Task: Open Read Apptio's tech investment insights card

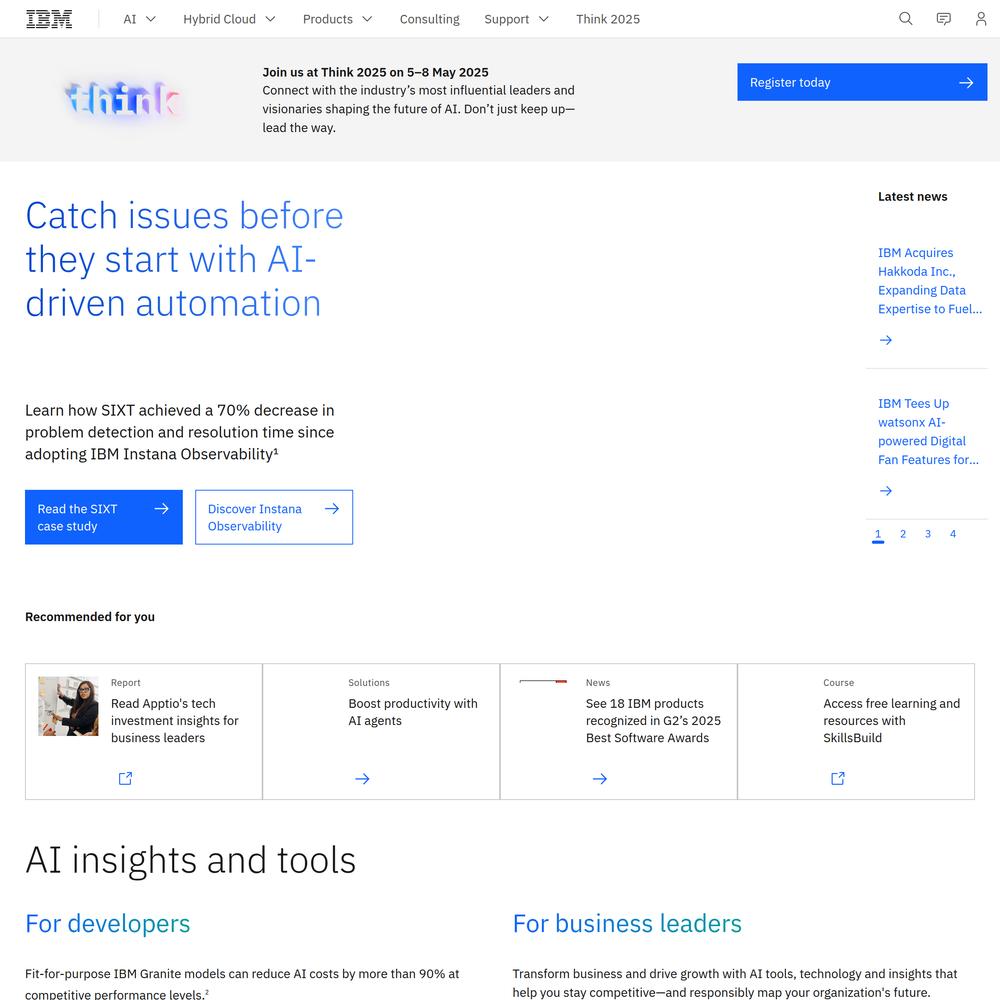Action: (143, 732)
